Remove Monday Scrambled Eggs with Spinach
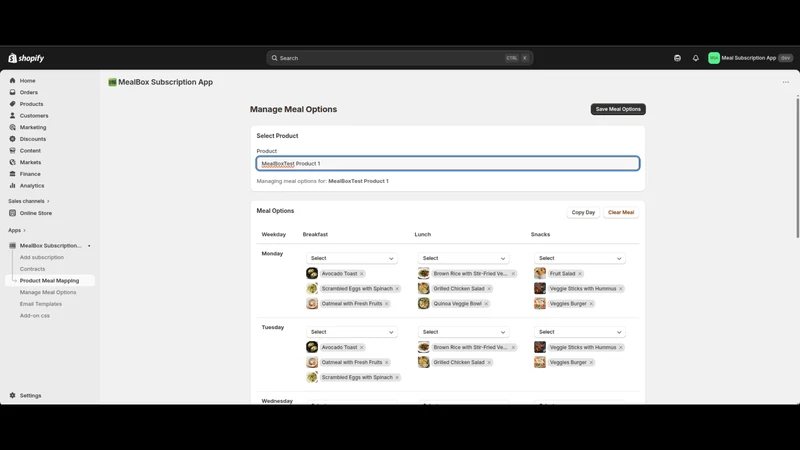The height and width of the screenshot is (450, 800). 397,289
